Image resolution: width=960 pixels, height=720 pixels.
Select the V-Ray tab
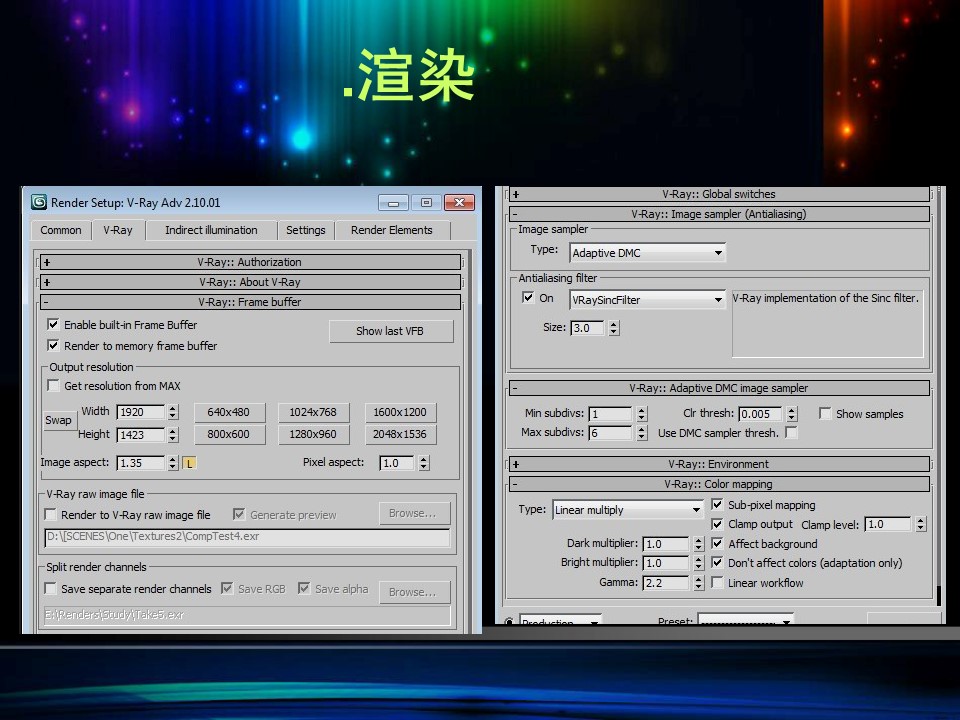pos(118,230)
